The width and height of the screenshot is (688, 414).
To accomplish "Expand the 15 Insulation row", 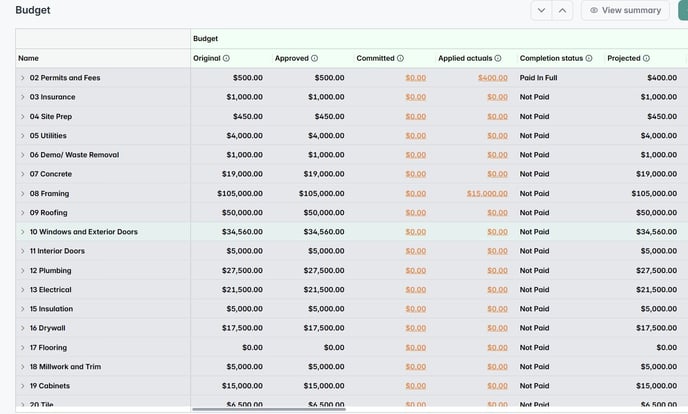I will 22,309.
